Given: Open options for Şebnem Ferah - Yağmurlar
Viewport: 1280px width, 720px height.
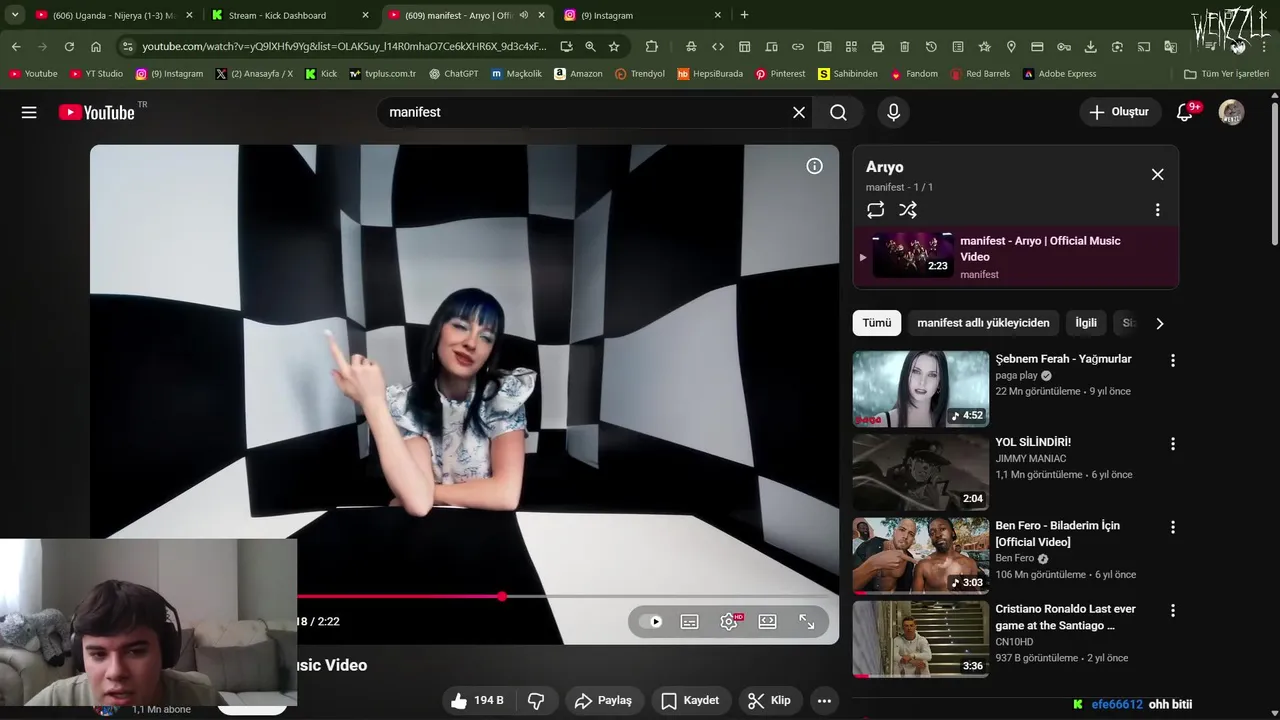Looking at the screenshot, I should pos(1173,360).
